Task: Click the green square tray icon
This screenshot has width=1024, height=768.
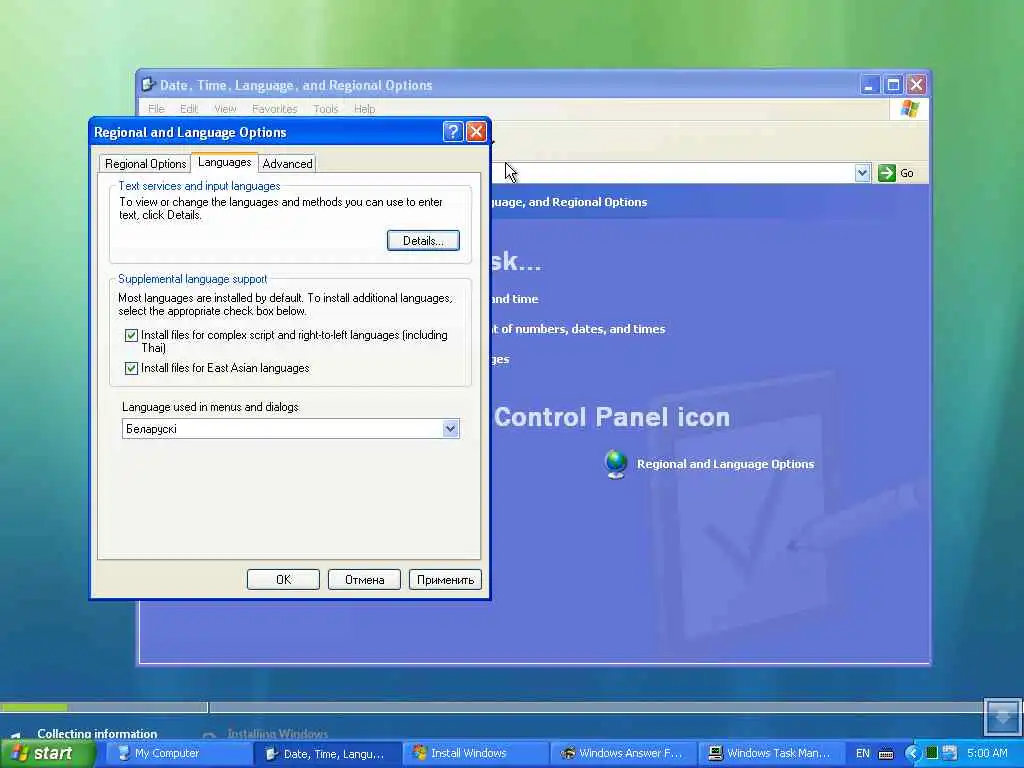Action: tap(932, 754)
